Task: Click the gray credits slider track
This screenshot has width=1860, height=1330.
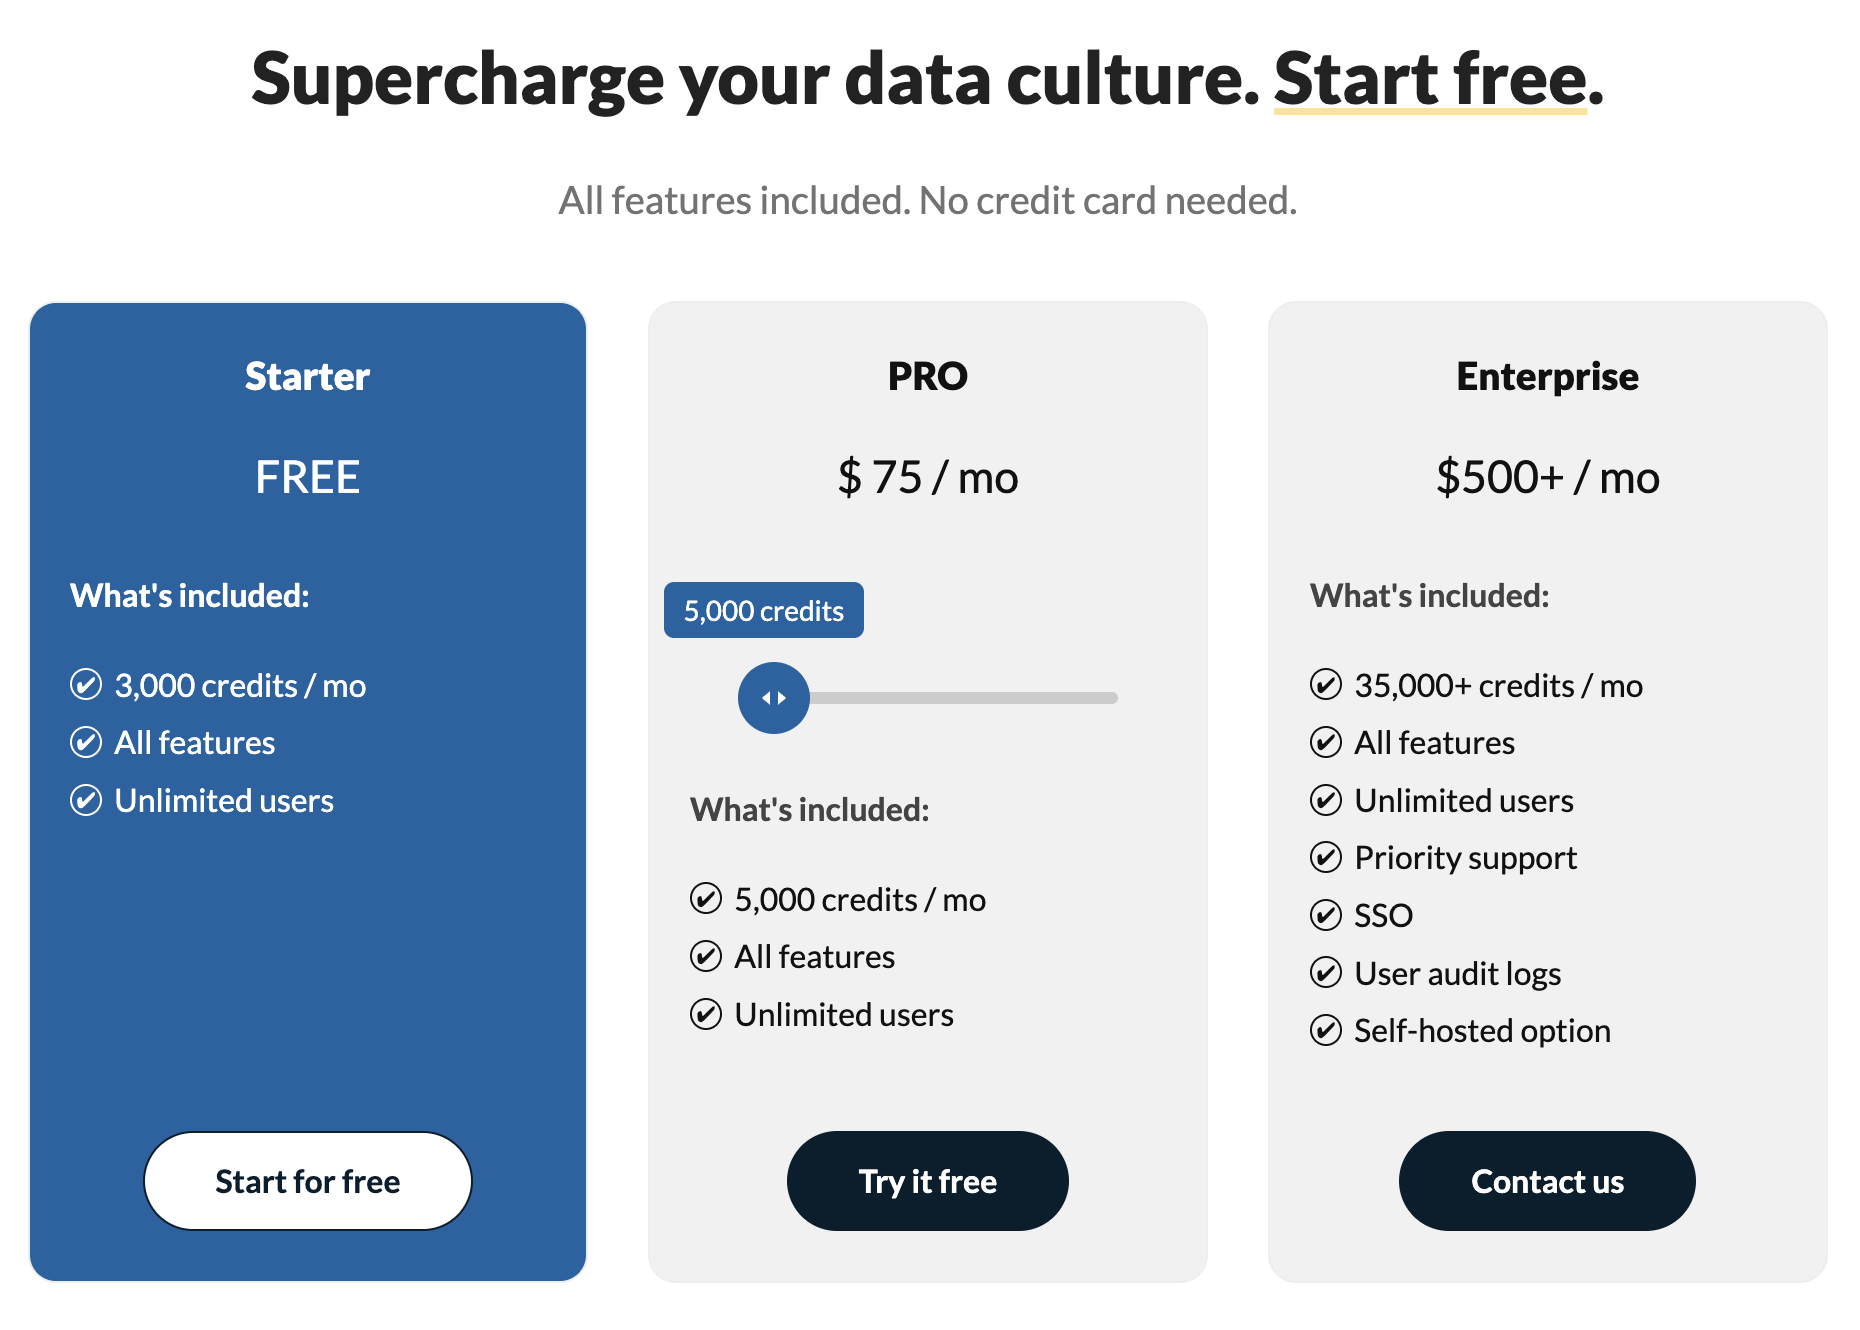Action: click(x=962, y=698)
